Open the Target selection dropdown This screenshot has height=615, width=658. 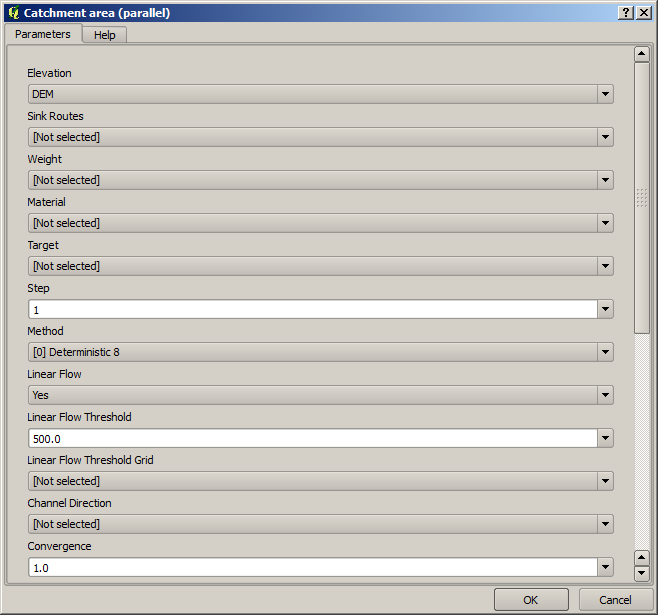coord(320,266)
